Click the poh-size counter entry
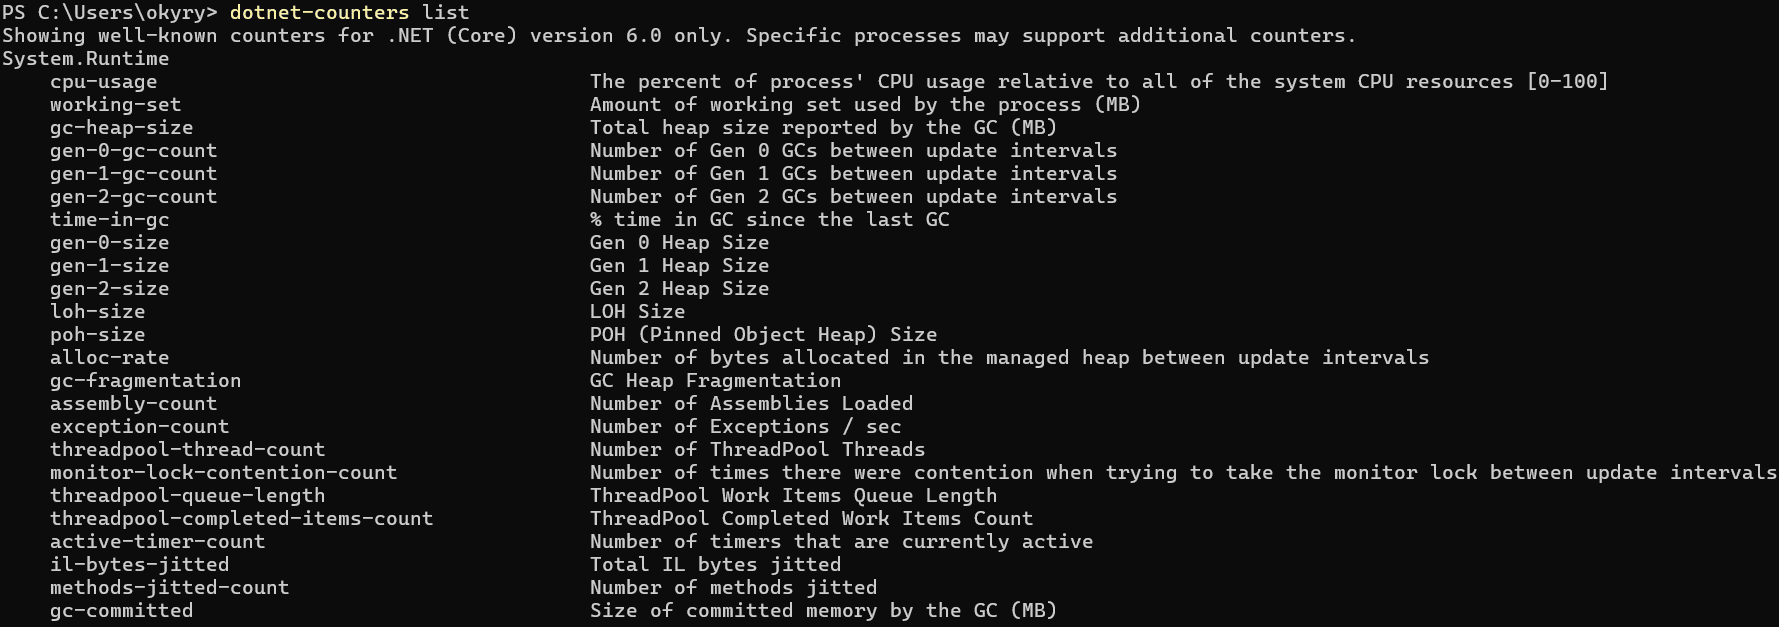The height and width of the screenshot is (627, 1779). pos(98,335)
